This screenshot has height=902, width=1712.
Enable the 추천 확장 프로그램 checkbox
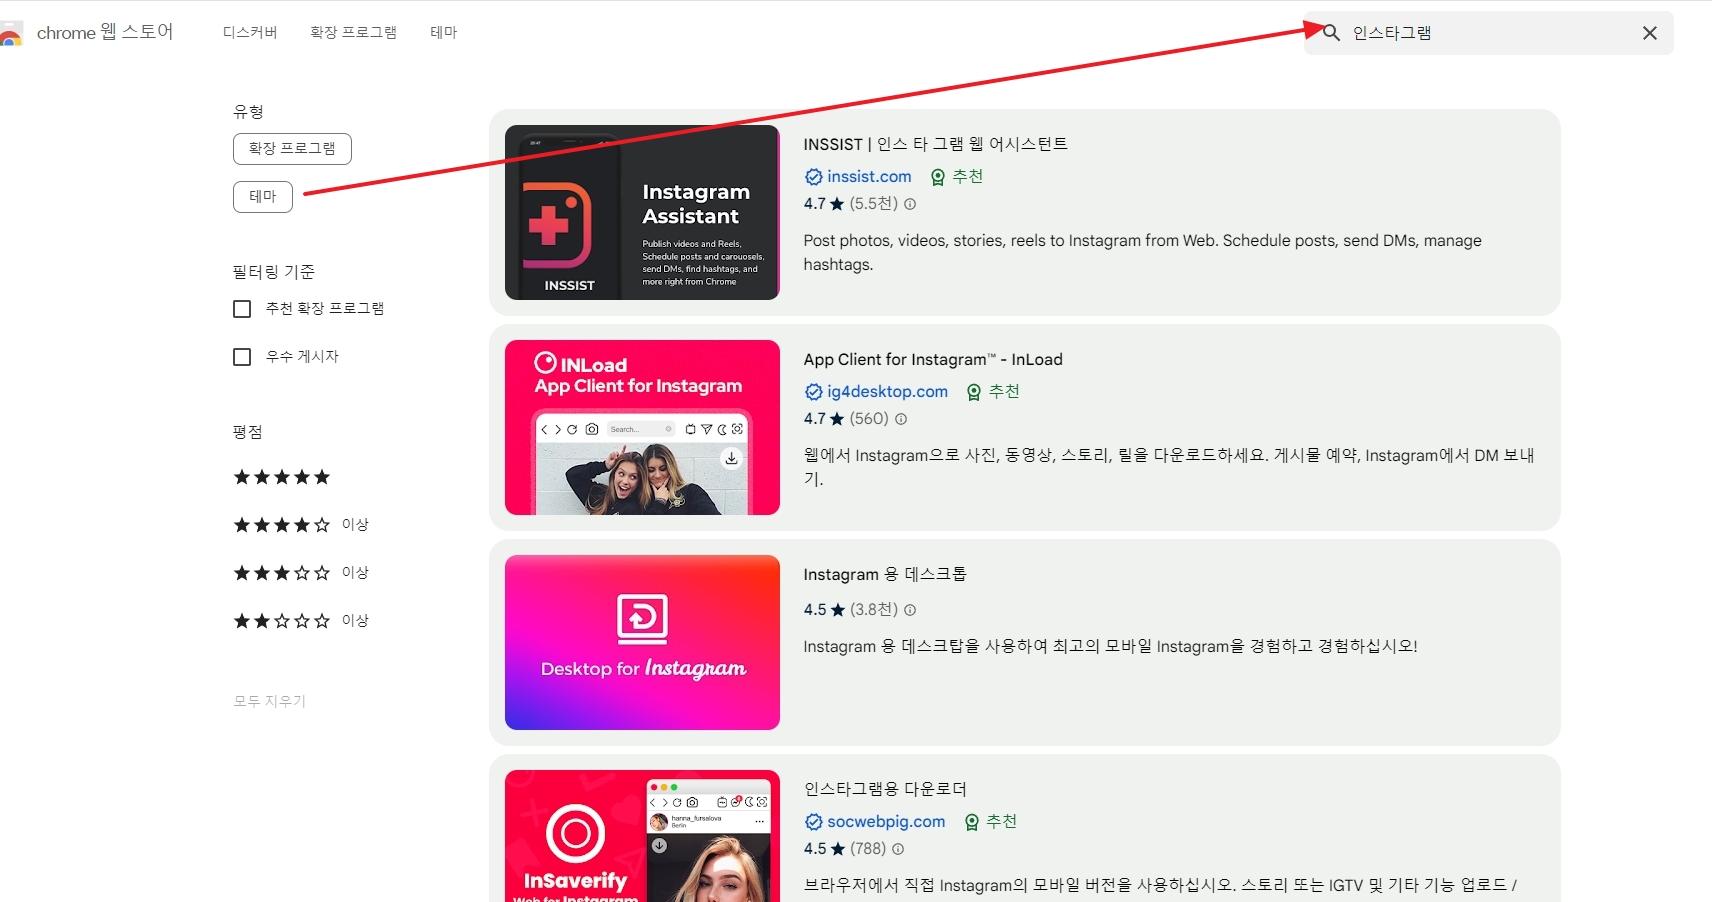(x=242, y=309)
